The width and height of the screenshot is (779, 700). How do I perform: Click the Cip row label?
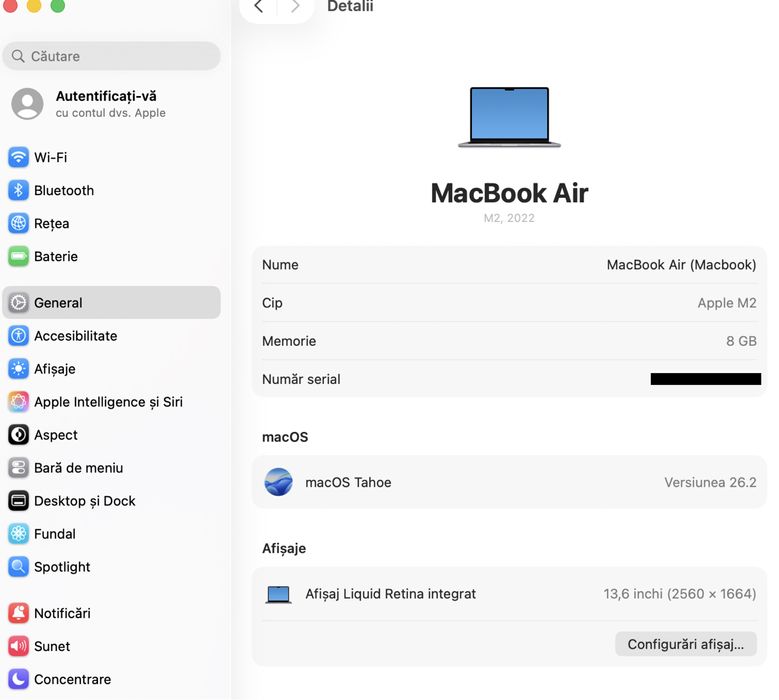272,303
